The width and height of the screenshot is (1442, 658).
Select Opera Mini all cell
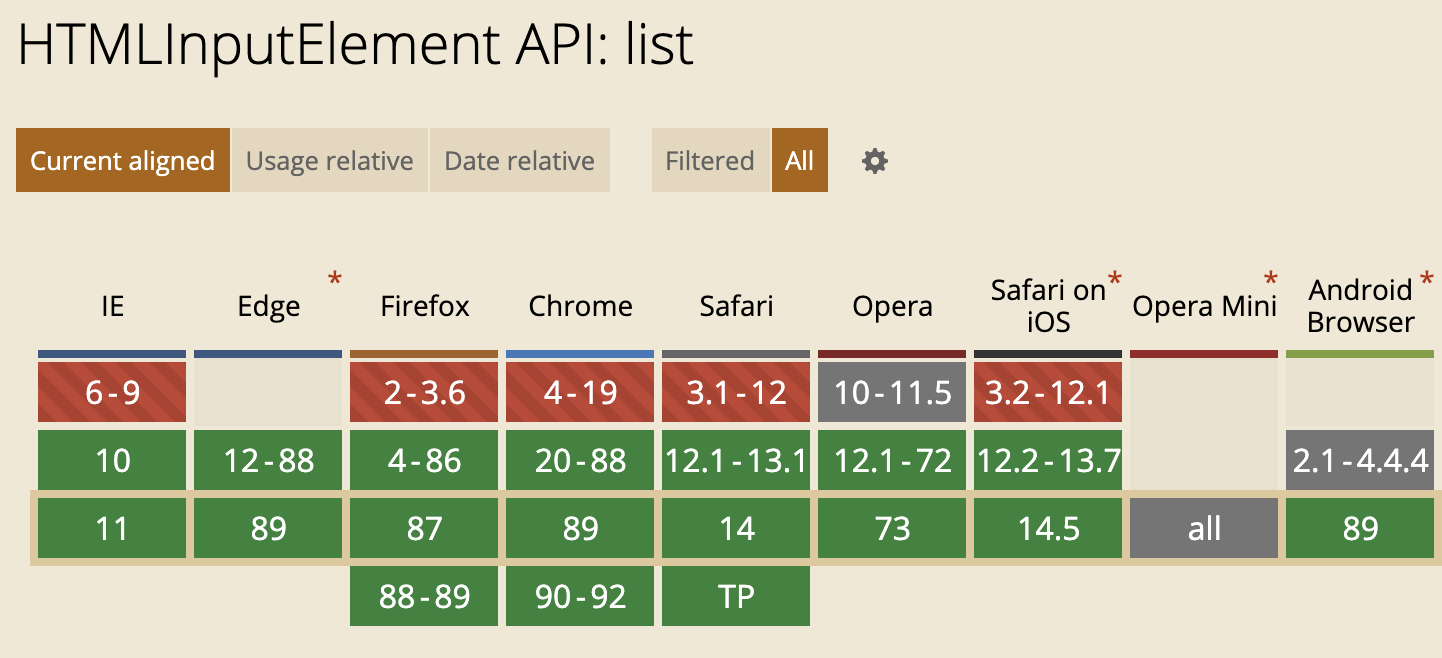click(1204, 528)
